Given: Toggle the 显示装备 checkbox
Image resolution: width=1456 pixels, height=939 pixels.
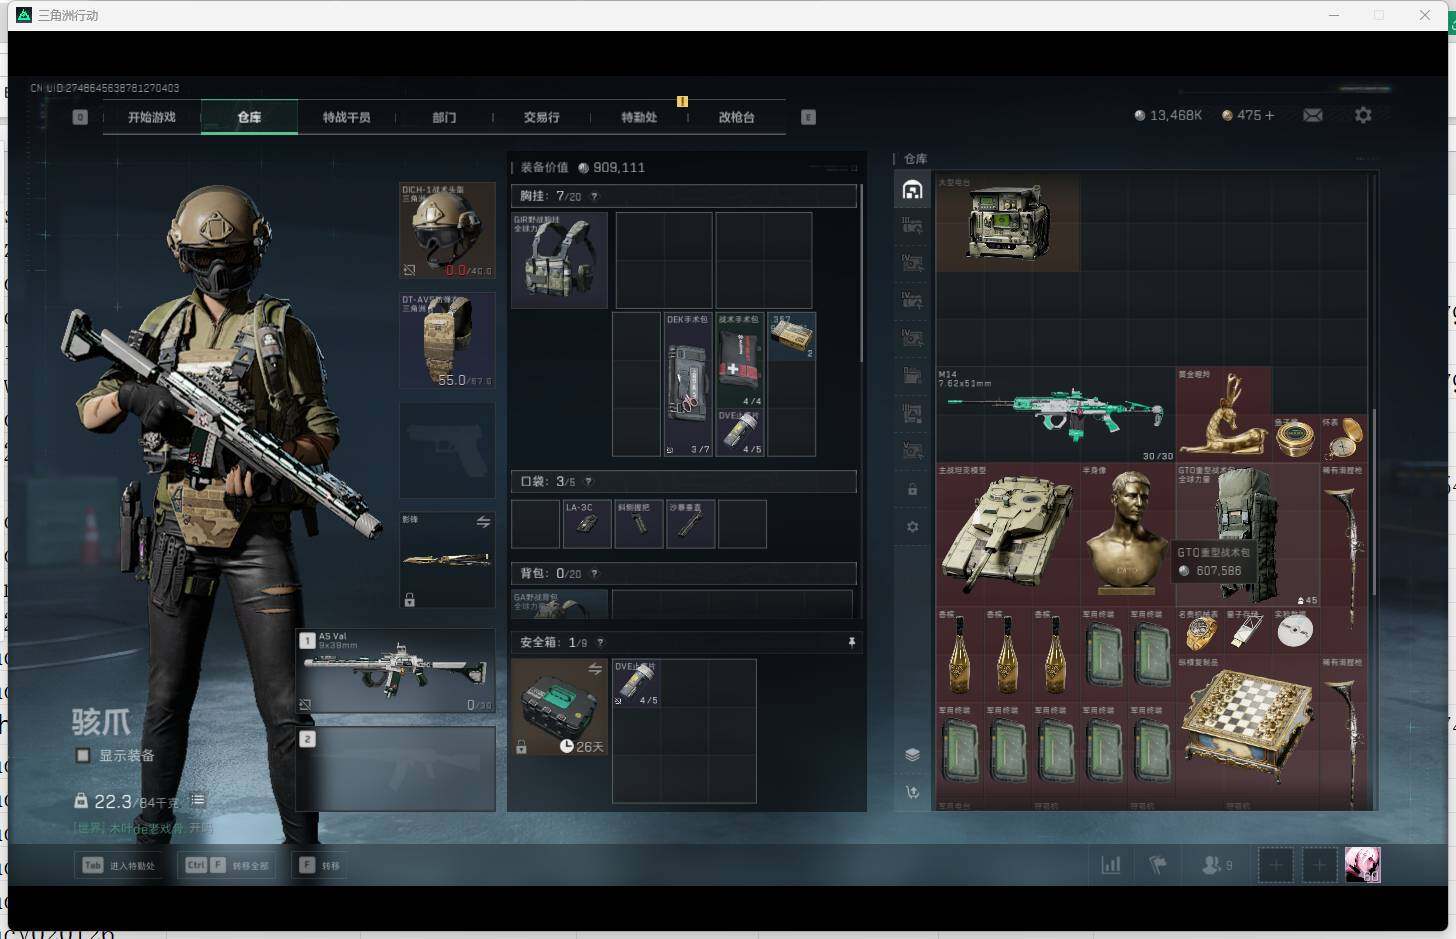Looking at the screenshot, I should 83,755.
